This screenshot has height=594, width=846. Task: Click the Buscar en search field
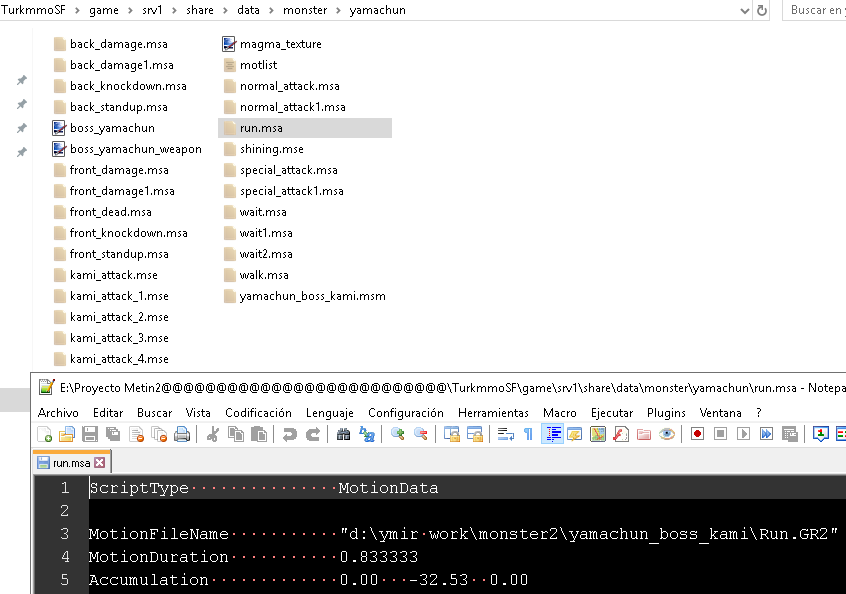click(814, 10)
